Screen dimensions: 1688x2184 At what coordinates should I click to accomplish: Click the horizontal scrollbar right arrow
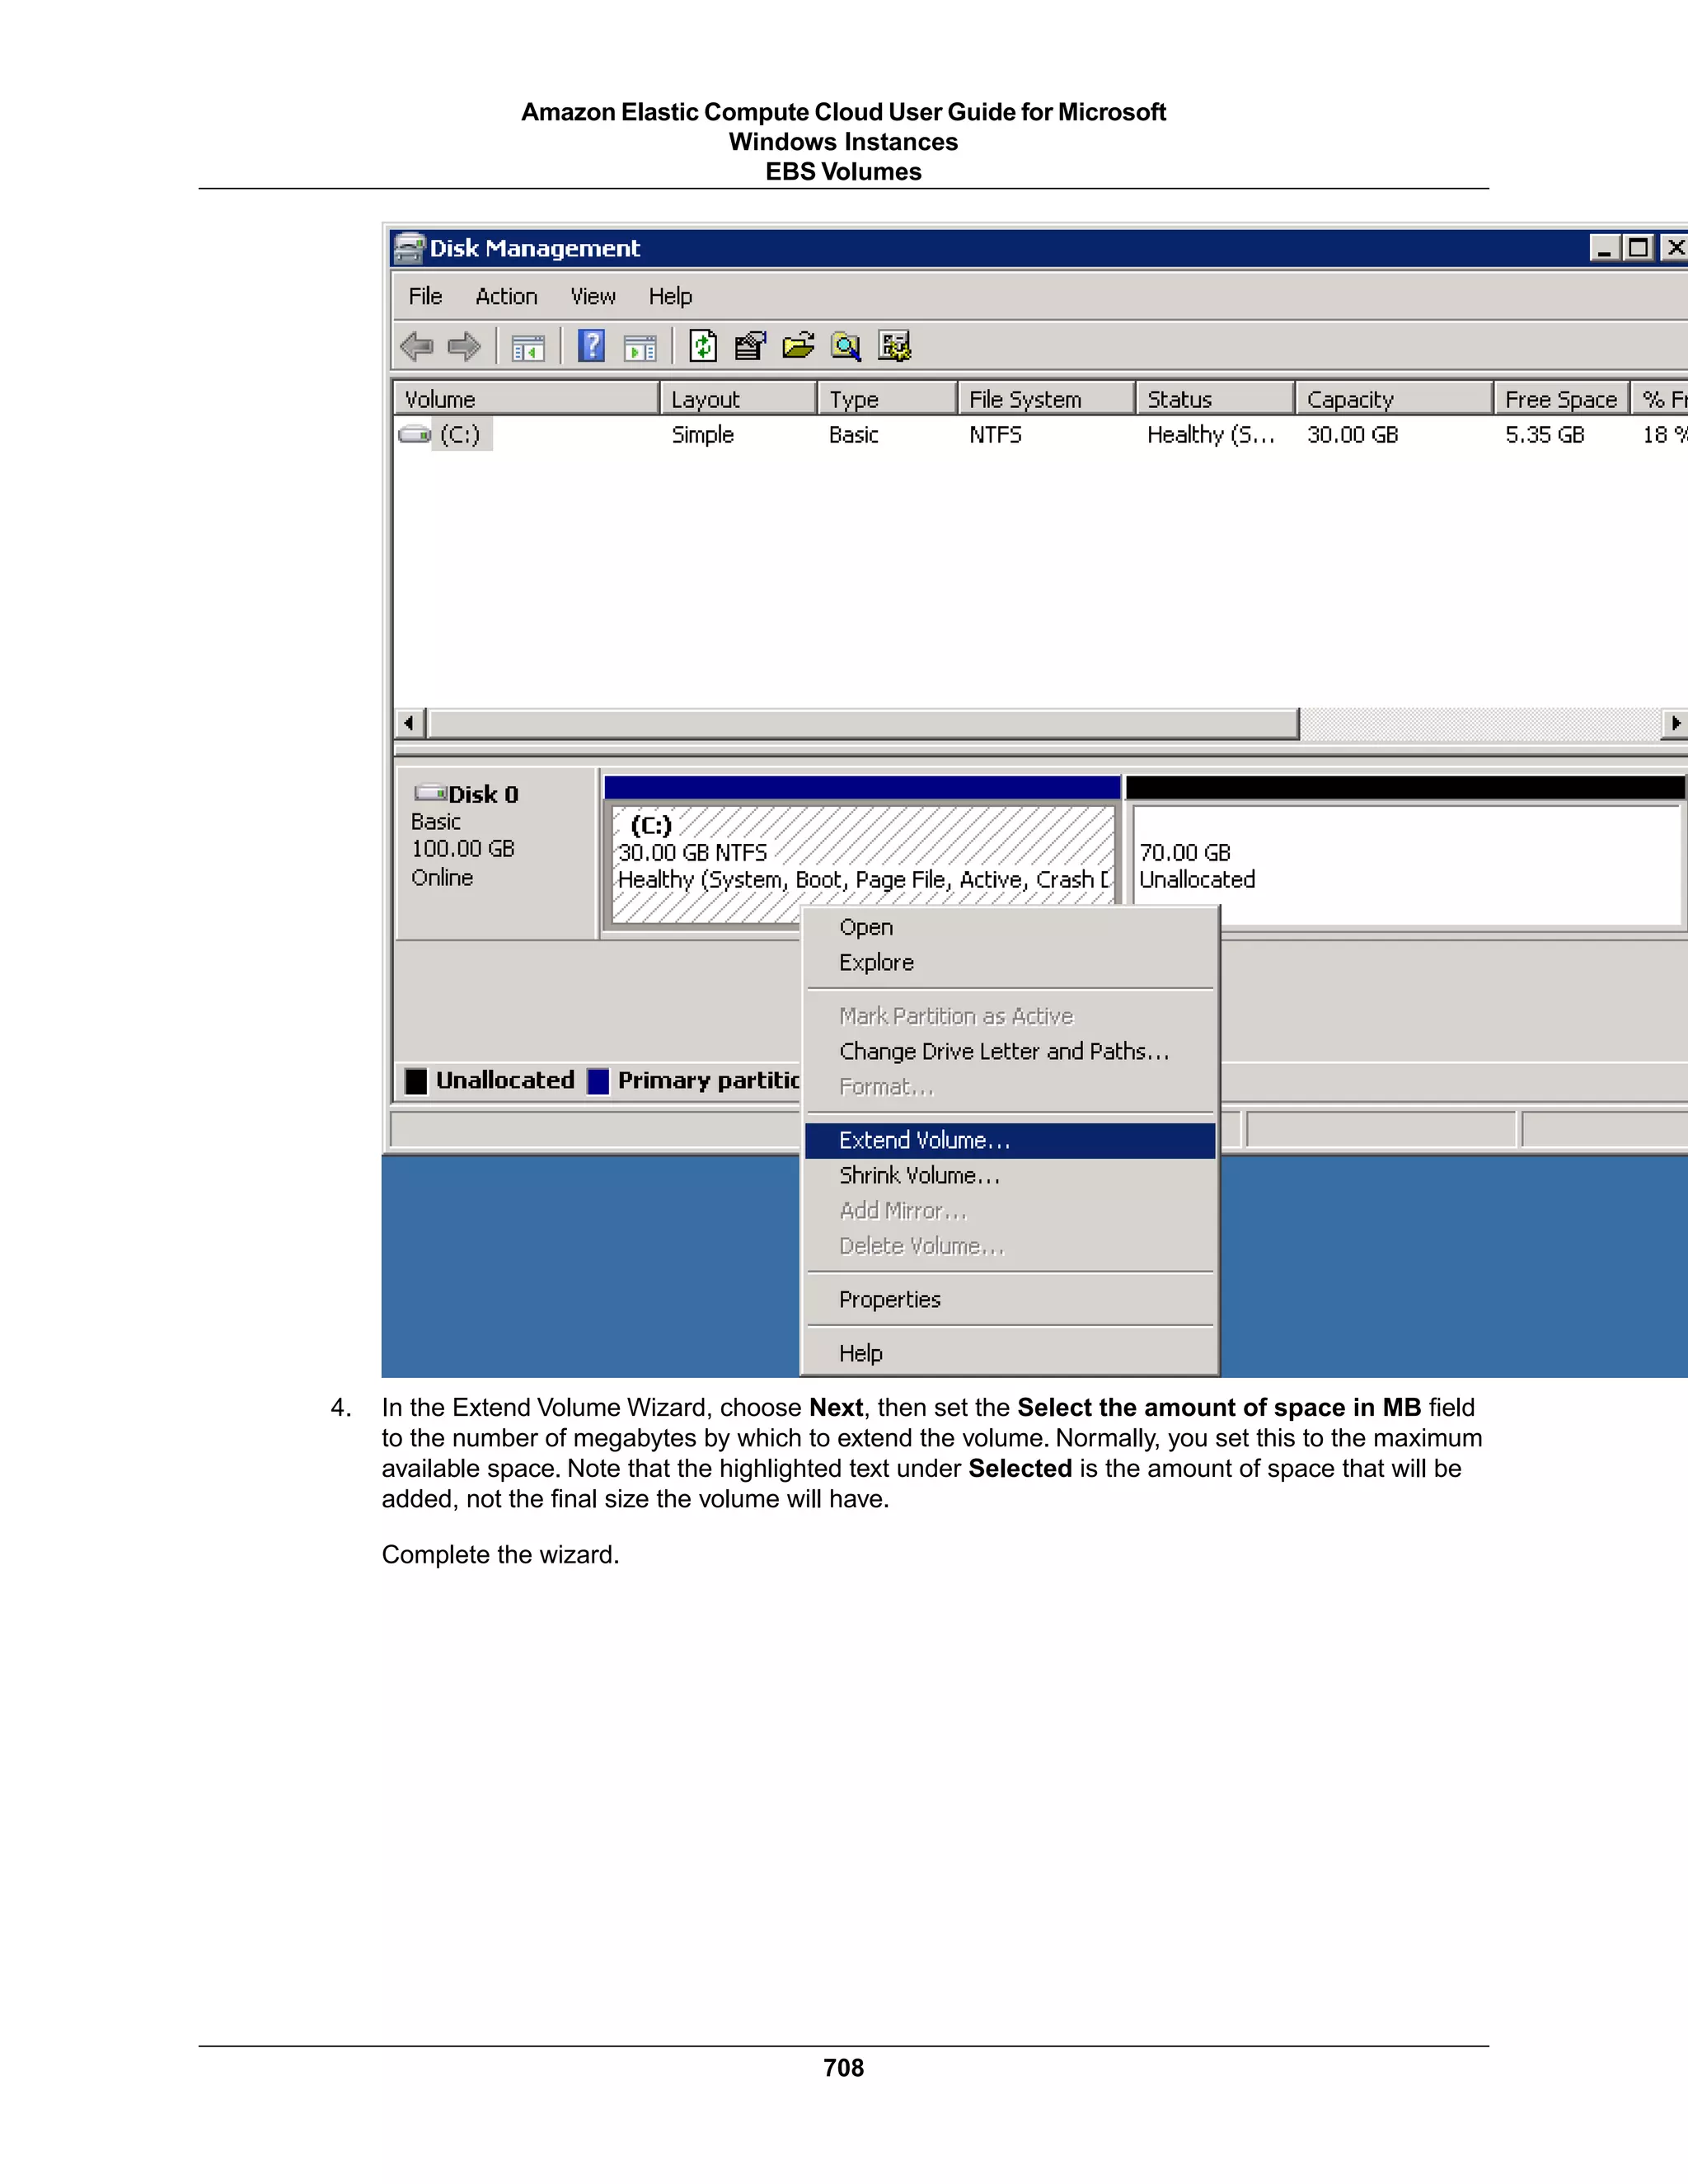pos(1675,722)
